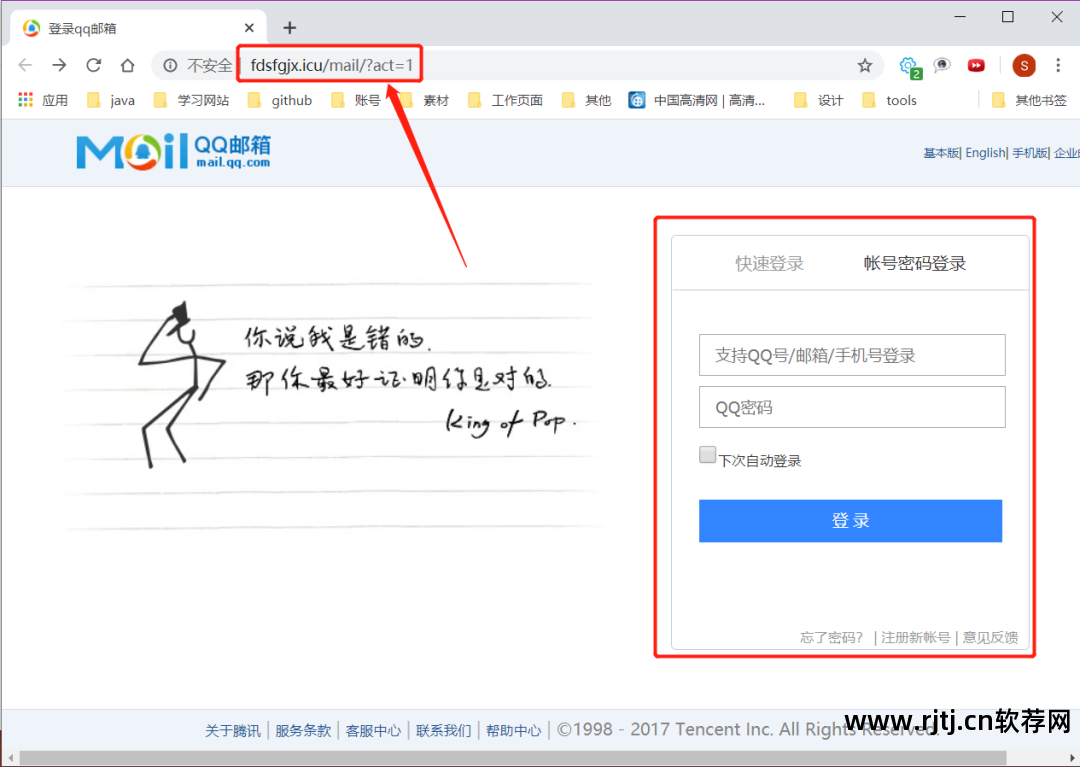Image resolution: width=1080 pixels, height=767 pixels.
Task: Switch to the 快速登录 tab
Action: point(769,262)
